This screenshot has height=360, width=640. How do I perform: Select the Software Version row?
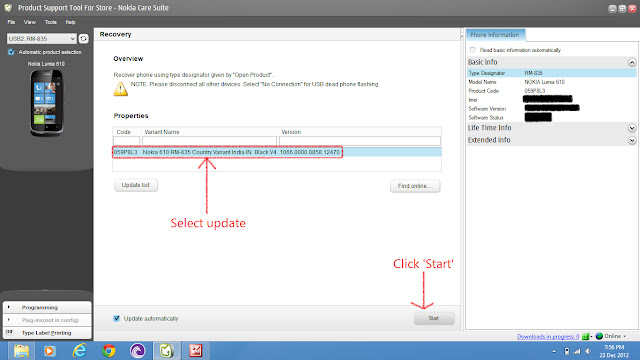click(x=551, y=109)
